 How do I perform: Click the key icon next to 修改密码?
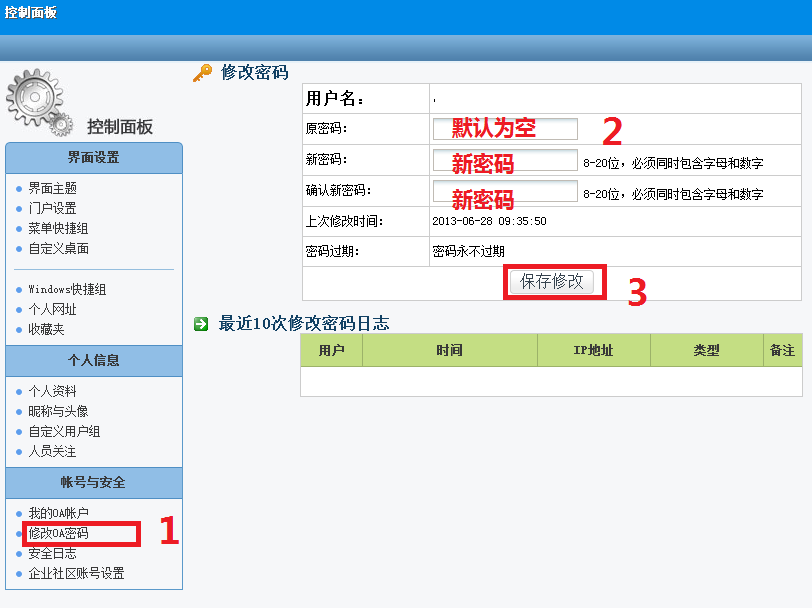point(202,73)
